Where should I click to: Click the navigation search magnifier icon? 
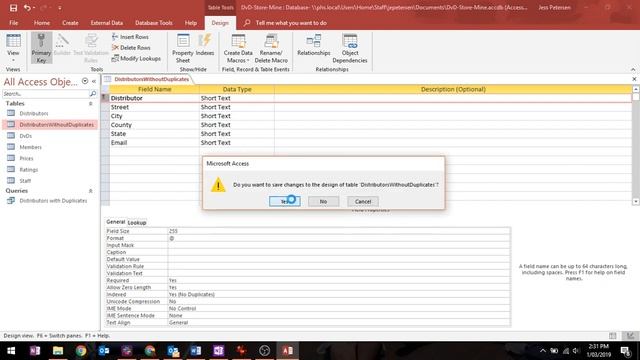(x=93, y=93)
